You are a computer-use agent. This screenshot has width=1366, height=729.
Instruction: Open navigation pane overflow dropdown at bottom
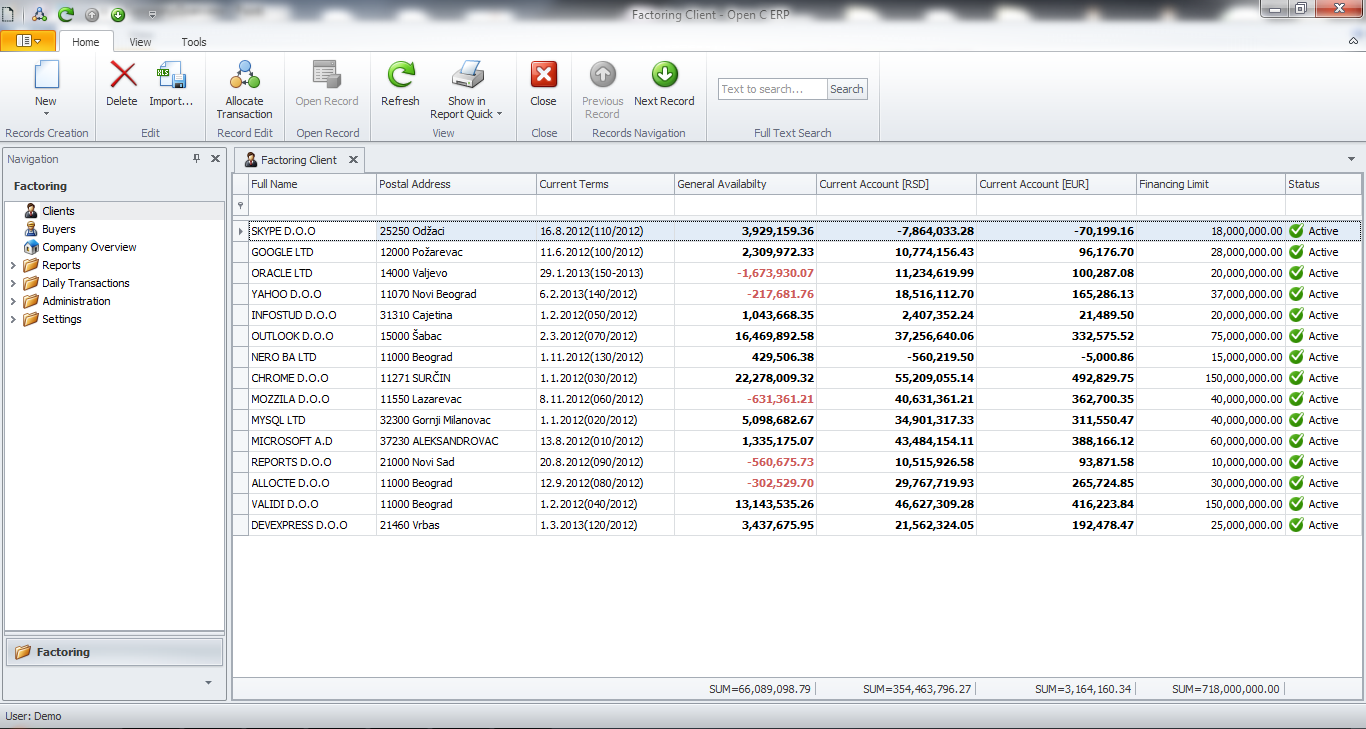click(x=208, y=682)
